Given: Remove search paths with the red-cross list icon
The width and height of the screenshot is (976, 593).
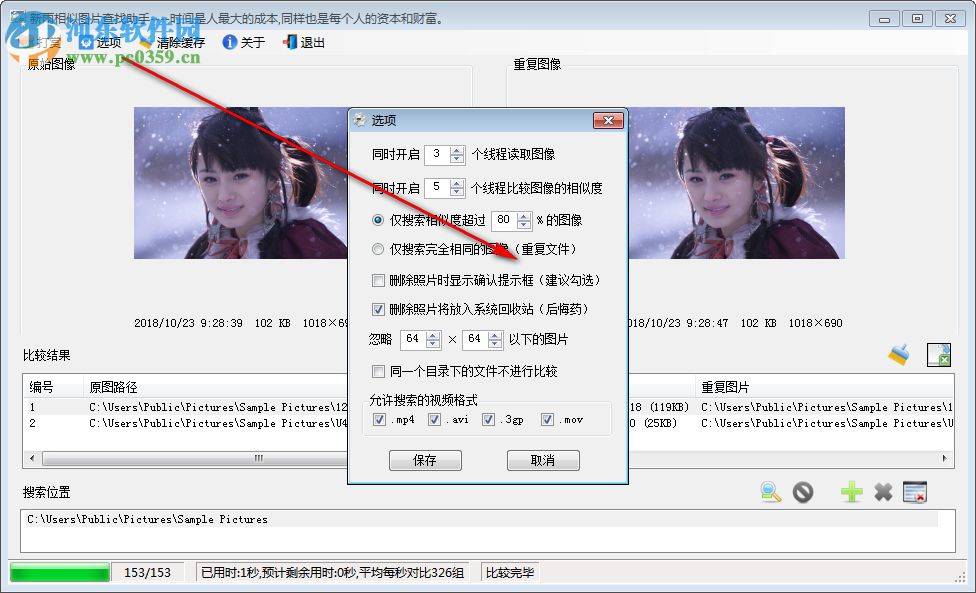Looking at the screenshot, I should coord(913,491).
